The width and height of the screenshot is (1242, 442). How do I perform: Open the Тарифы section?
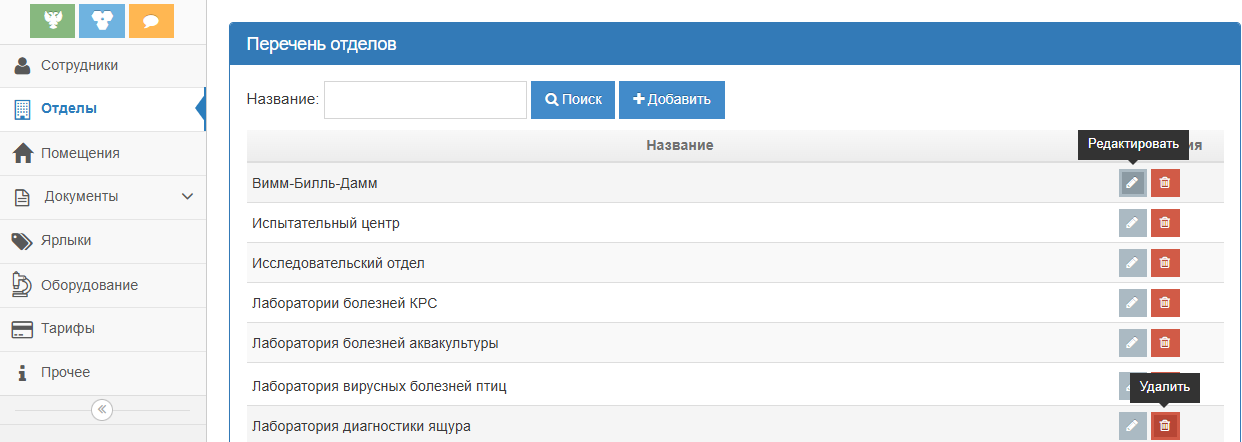68,328
